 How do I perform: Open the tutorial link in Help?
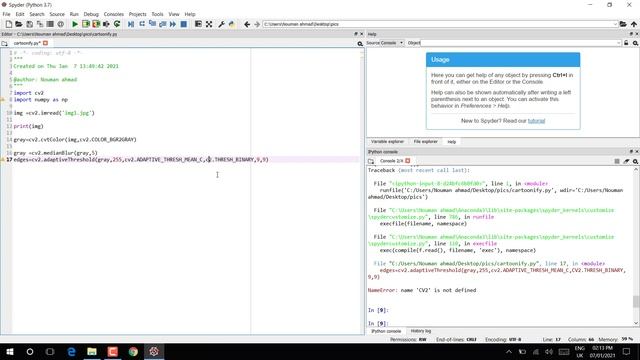click(x=536, y=121)
